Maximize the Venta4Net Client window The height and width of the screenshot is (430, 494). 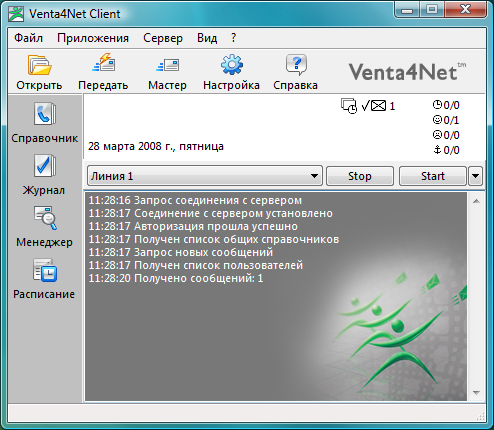[431, 10]
